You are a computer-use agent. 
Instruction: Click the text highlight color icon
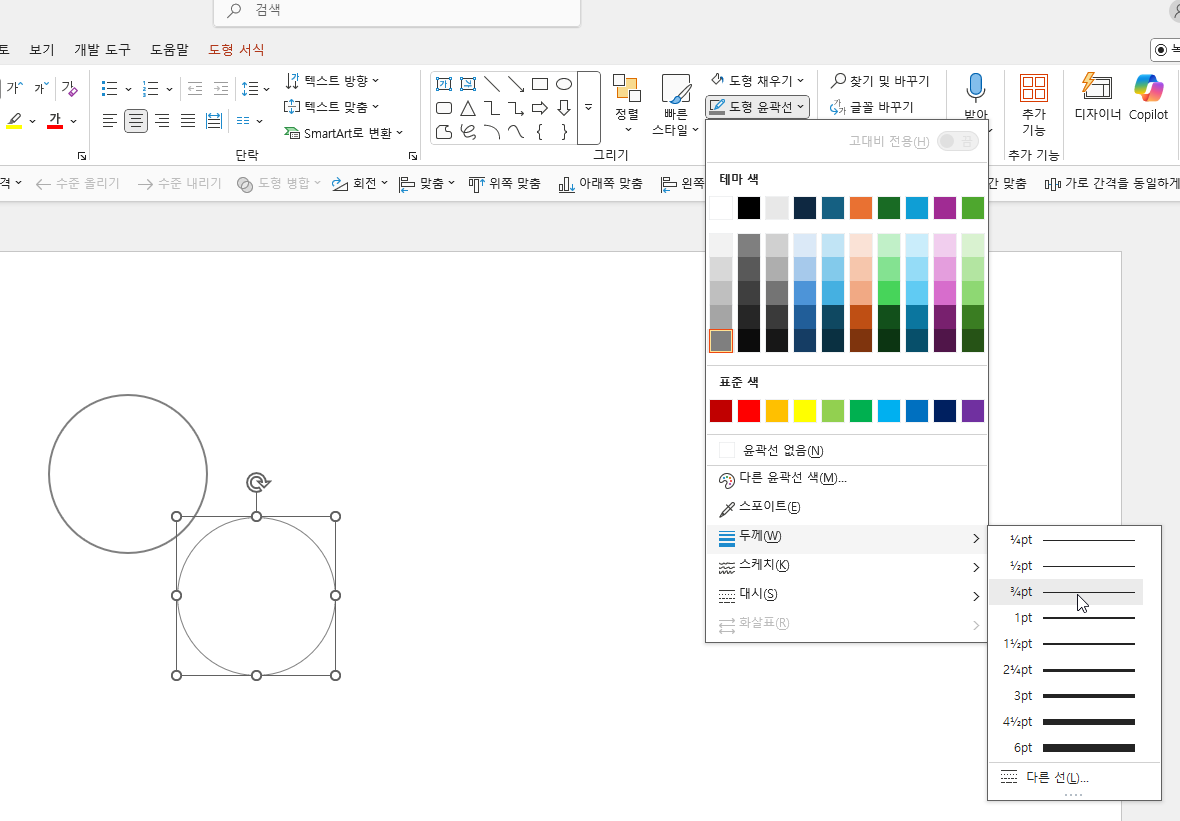coord(14,121)
